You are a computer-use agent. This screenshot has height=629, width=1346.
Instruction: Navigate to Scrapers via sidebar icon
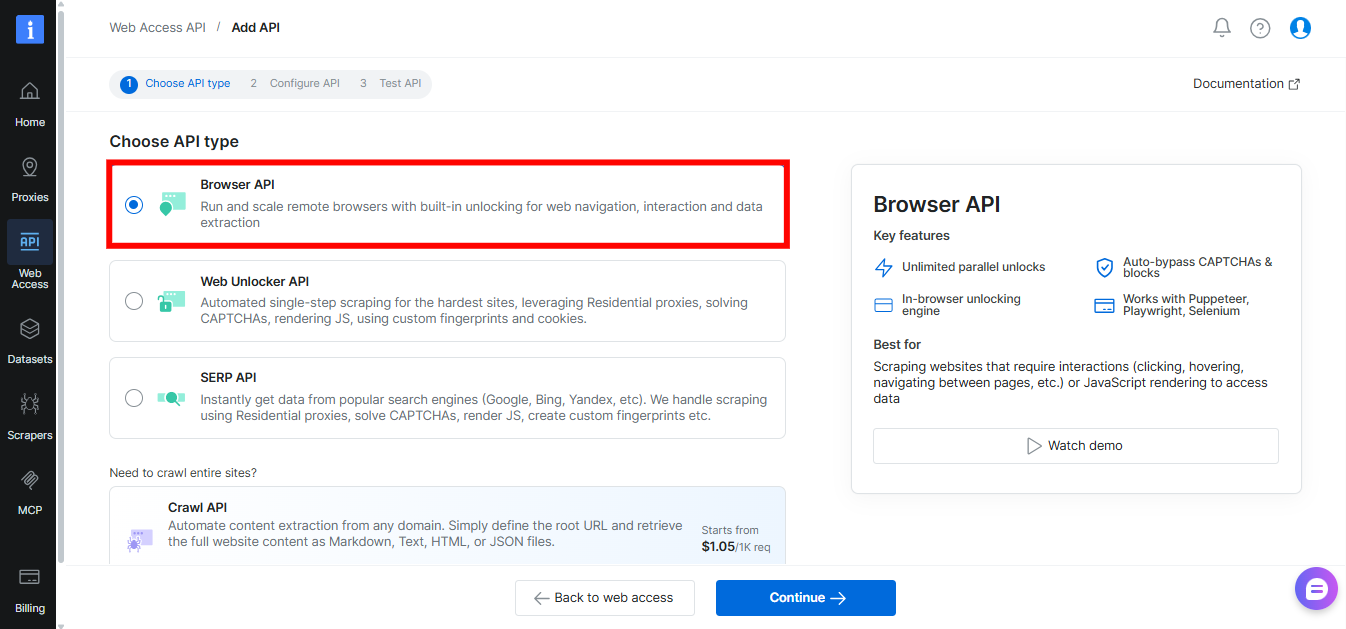[29, 411]
